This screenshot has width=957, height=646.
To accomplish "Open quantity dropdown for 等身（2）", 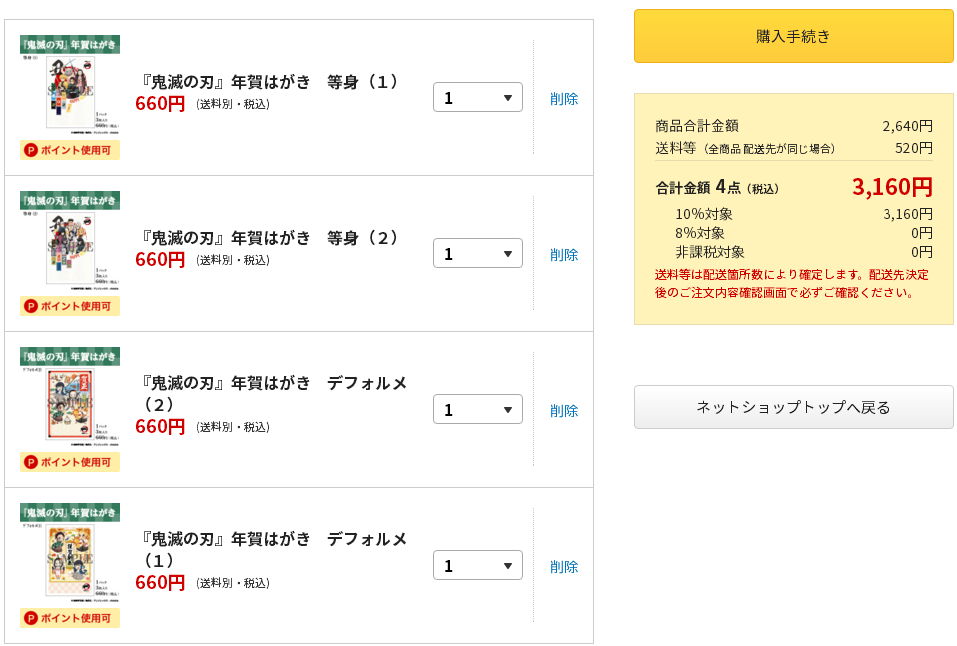I will (477, 253).
